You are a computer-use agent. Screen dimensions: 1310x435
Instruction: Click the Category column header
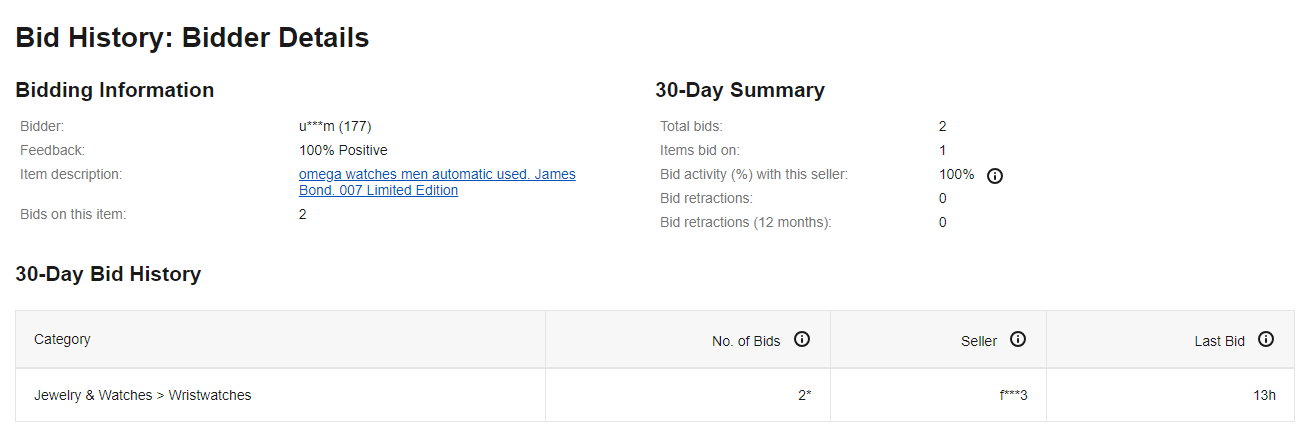62,339
